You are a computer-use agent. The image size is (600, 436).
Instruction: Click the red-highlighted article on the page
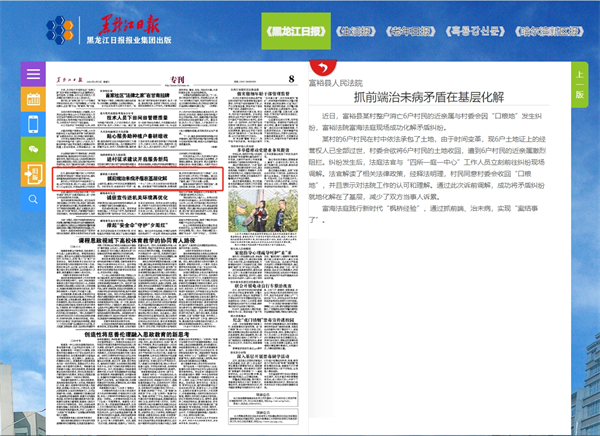[x=149, y=176]
